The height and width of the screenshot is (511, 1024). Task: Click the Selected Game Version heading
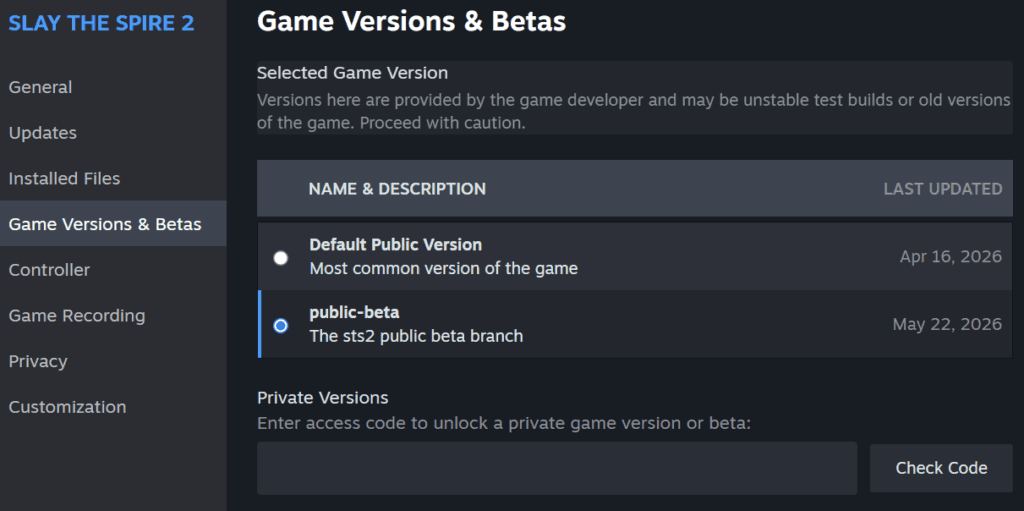(353, 73)
